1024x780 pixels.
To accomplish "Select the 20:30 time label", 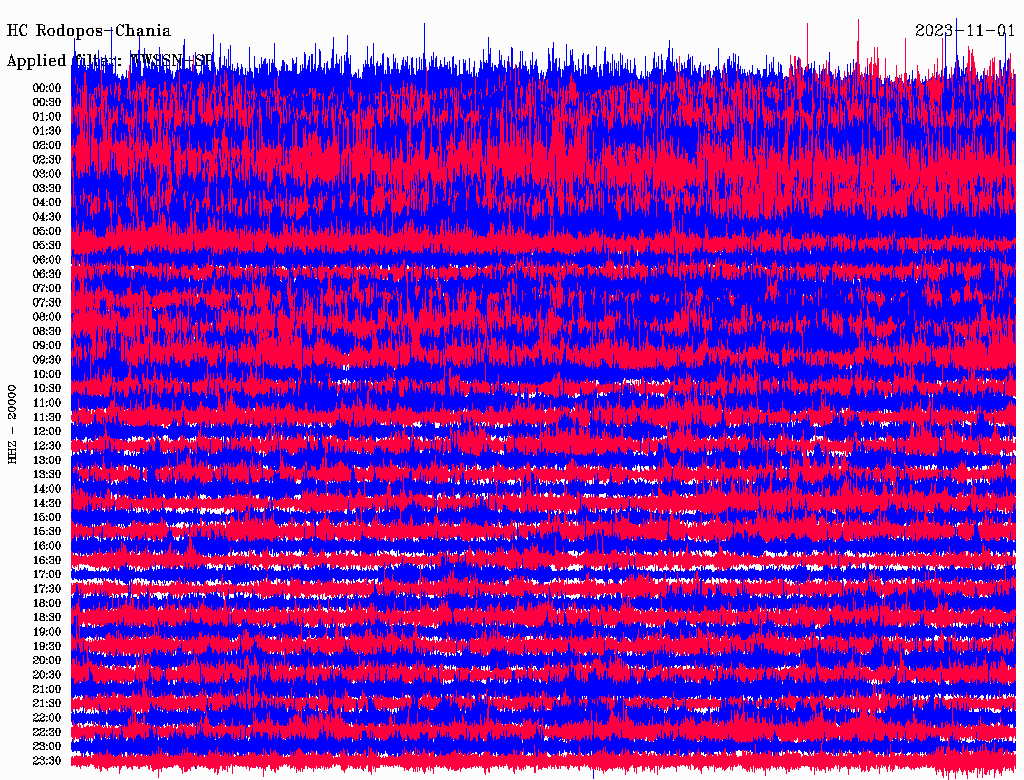I will pos(46,675).
